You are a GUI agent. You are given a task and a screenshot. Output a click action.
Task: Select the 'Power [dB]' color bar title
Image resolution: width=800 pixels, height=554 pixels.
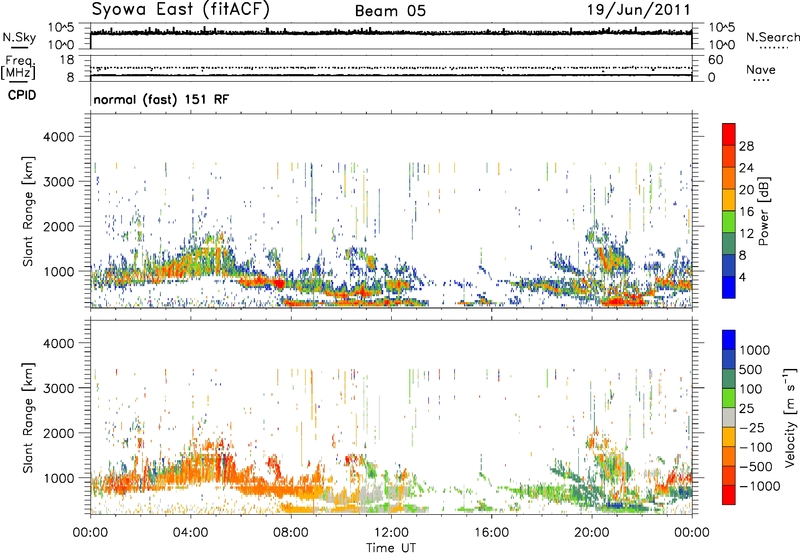763,211
